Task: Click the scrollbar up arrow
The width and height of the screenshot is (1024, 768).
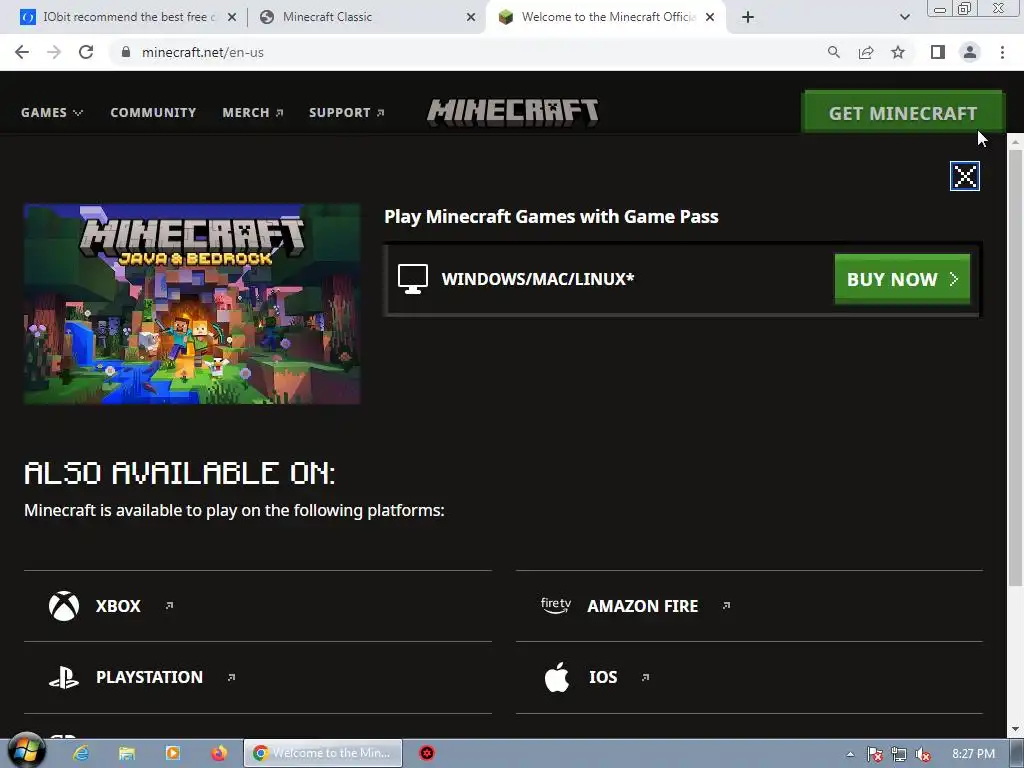Action: [x=1015, y=140]
